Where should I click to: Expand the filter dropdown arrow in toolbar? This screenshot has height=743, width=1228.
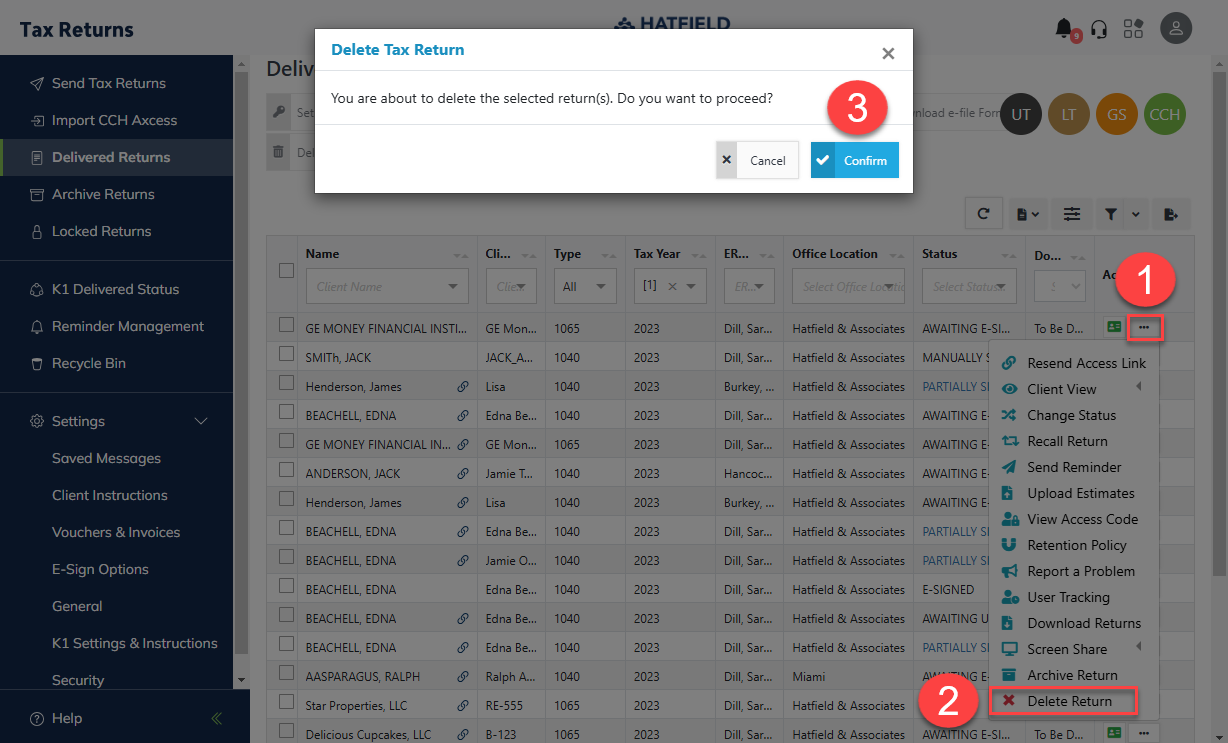tap(1135, 213)
